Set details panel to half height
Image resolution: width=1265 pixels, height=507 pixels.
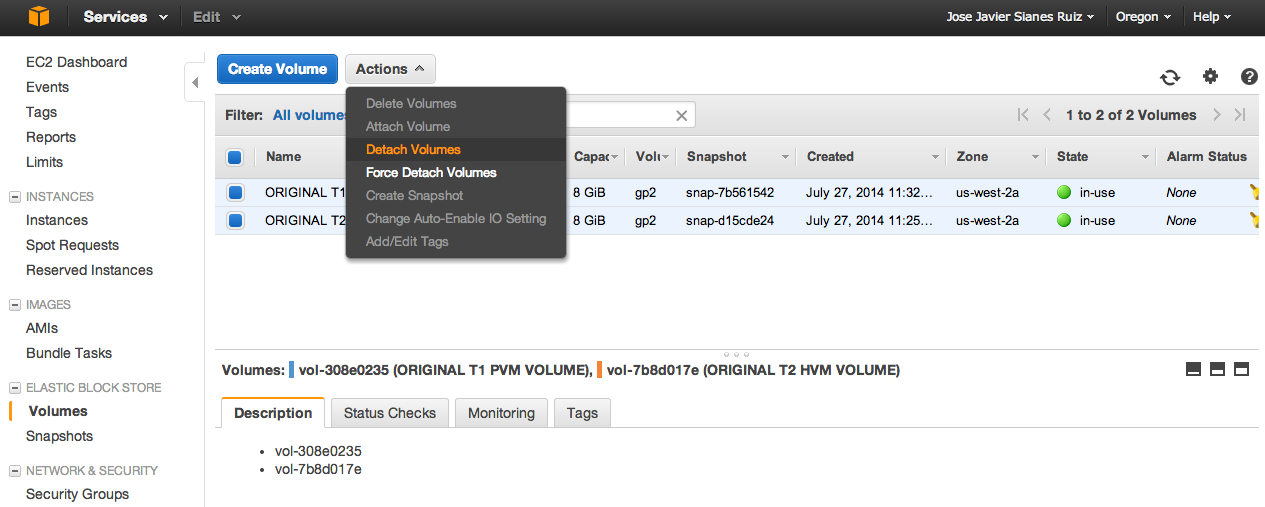pos(1217,369)
